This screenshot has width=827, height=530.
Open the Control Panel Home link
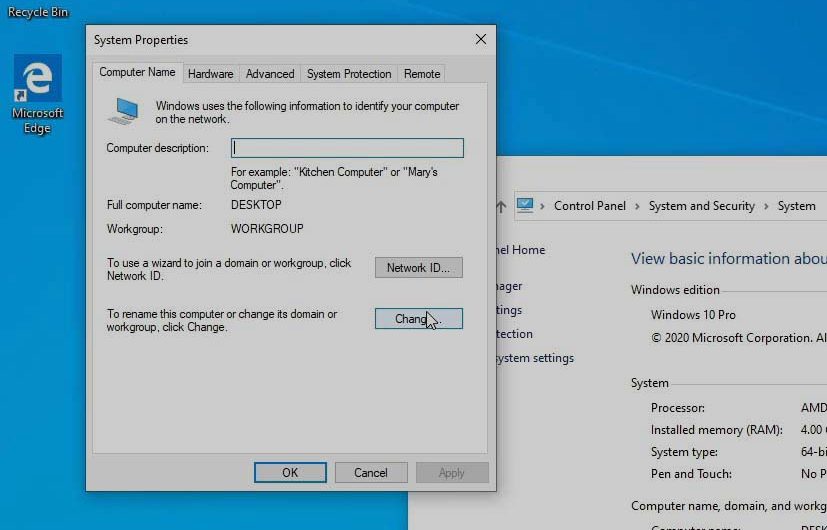[x=521, y=250]
